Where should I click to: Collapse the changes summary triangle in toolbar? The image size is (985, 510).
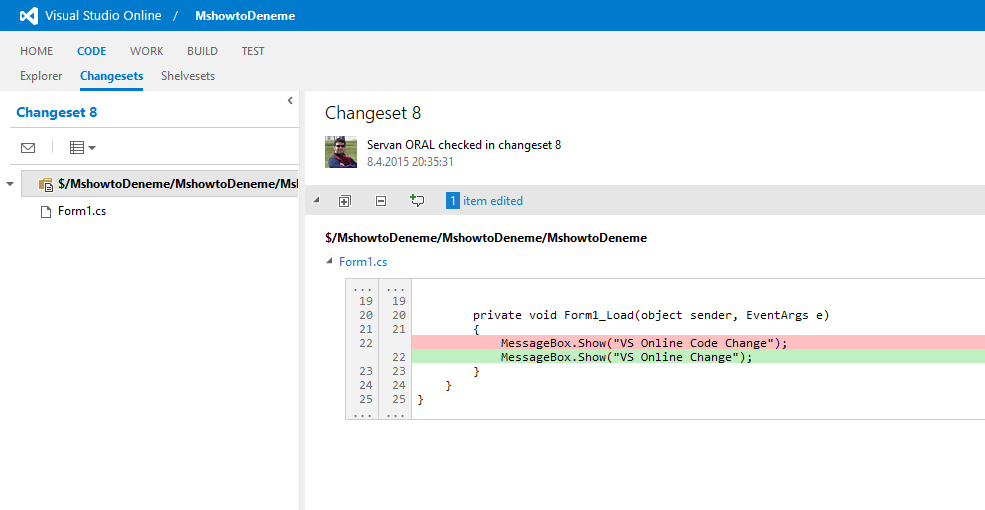[x=316, y=200]
